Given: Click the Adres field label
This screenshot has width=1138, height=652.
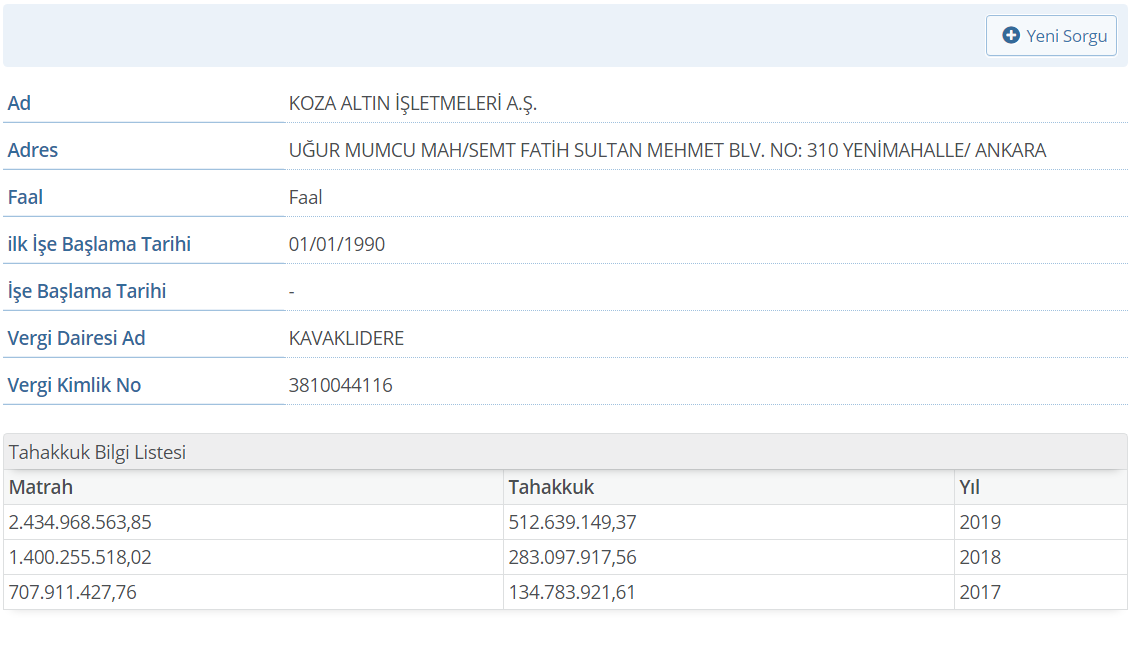Looking at the screenshot, I should [x=33, y=150].
